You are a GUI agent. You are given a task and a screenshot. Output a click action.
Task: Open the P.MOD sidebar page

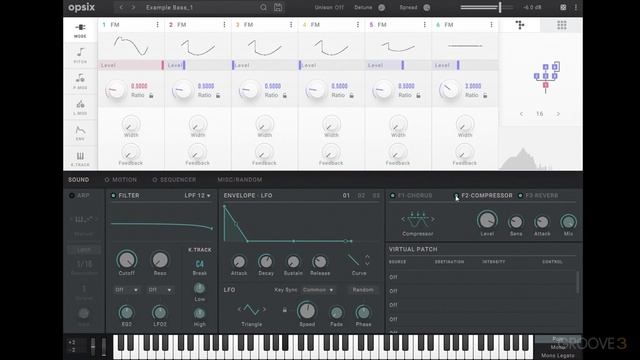click(80, 81)
